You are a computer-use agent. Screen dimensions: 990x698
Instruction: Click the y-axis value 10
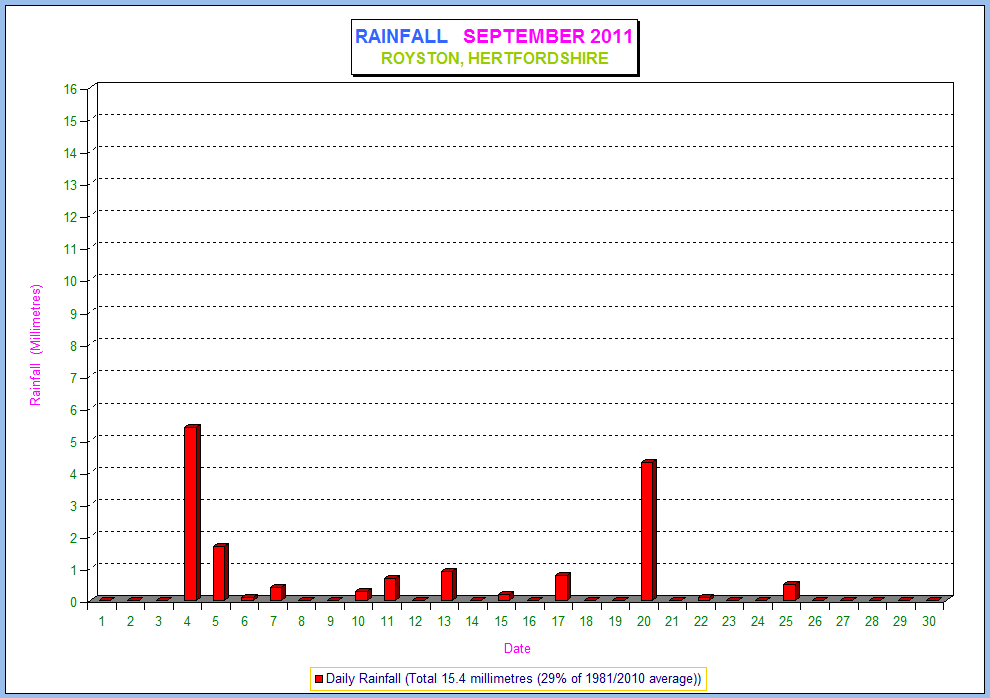click(70, 281)
